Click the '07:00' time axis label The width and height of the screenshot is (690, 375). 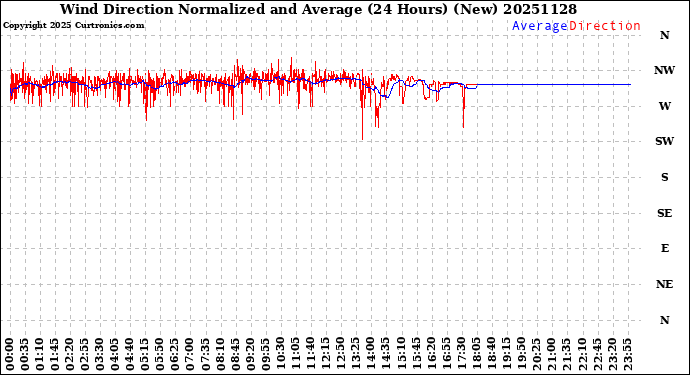[190, 355]
